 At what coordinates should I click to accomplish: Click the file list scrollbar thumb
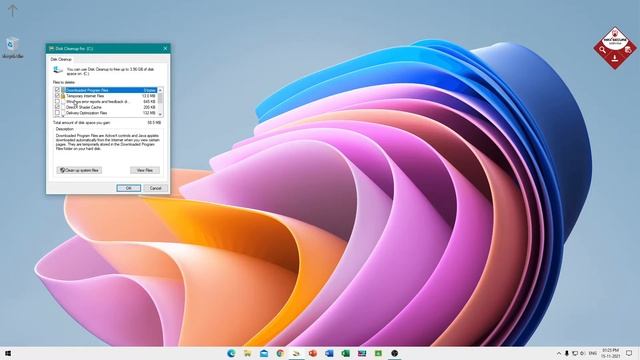coord(160,98)
